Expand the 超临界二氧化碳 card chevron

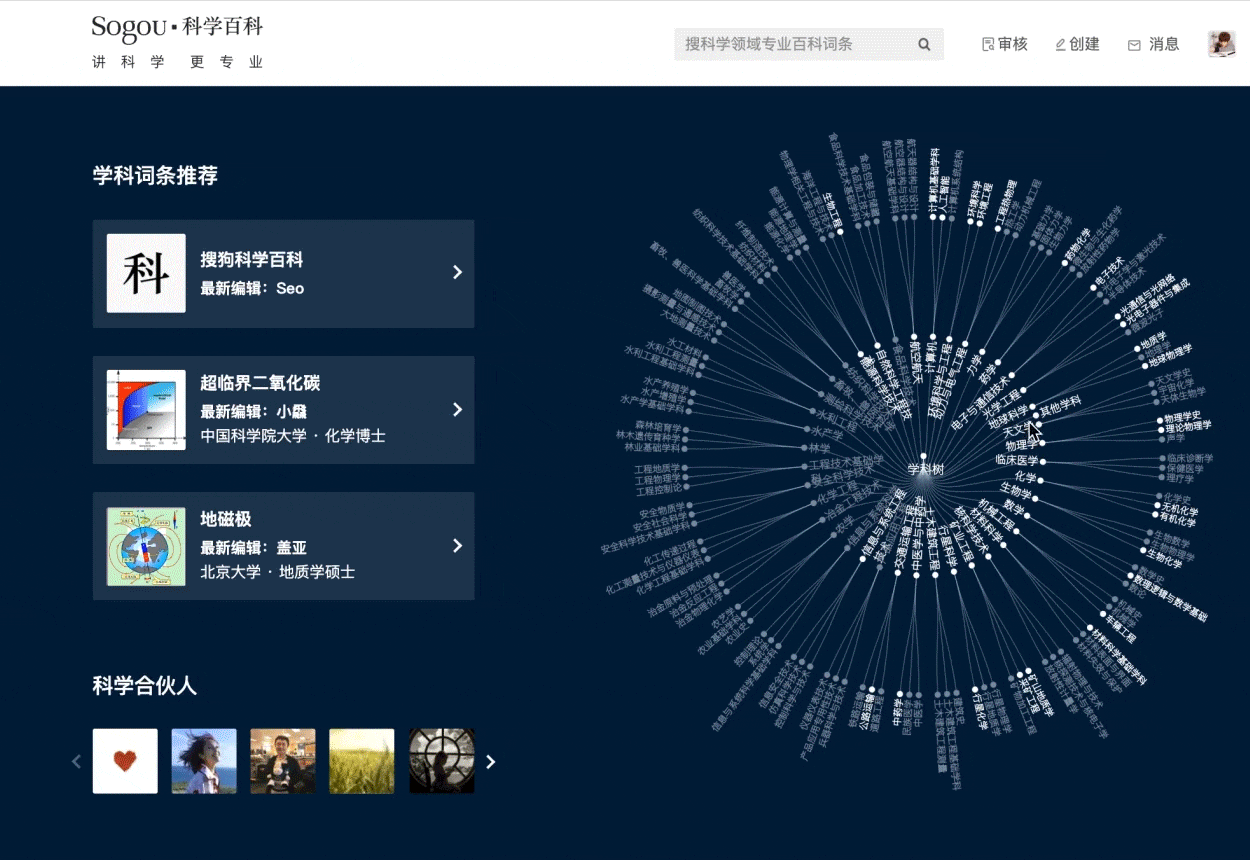[x=457, y=409]
